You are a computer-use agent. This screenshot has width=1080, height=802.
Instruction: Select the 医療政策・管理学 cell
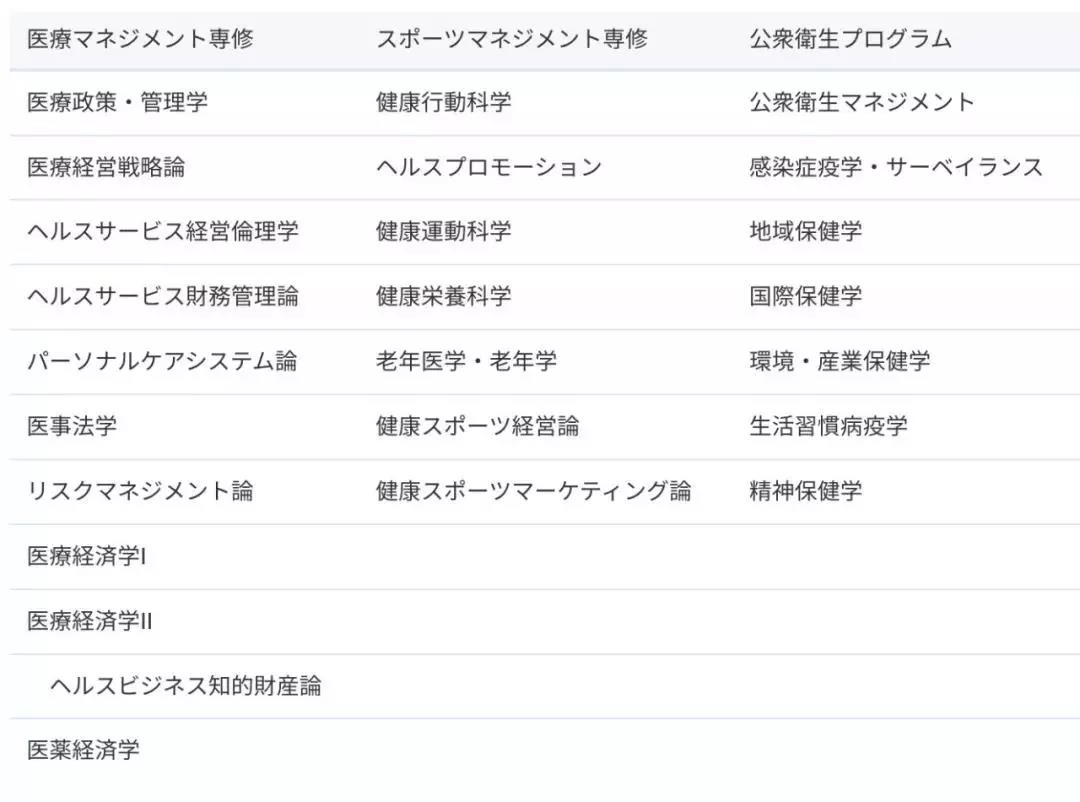117,103
